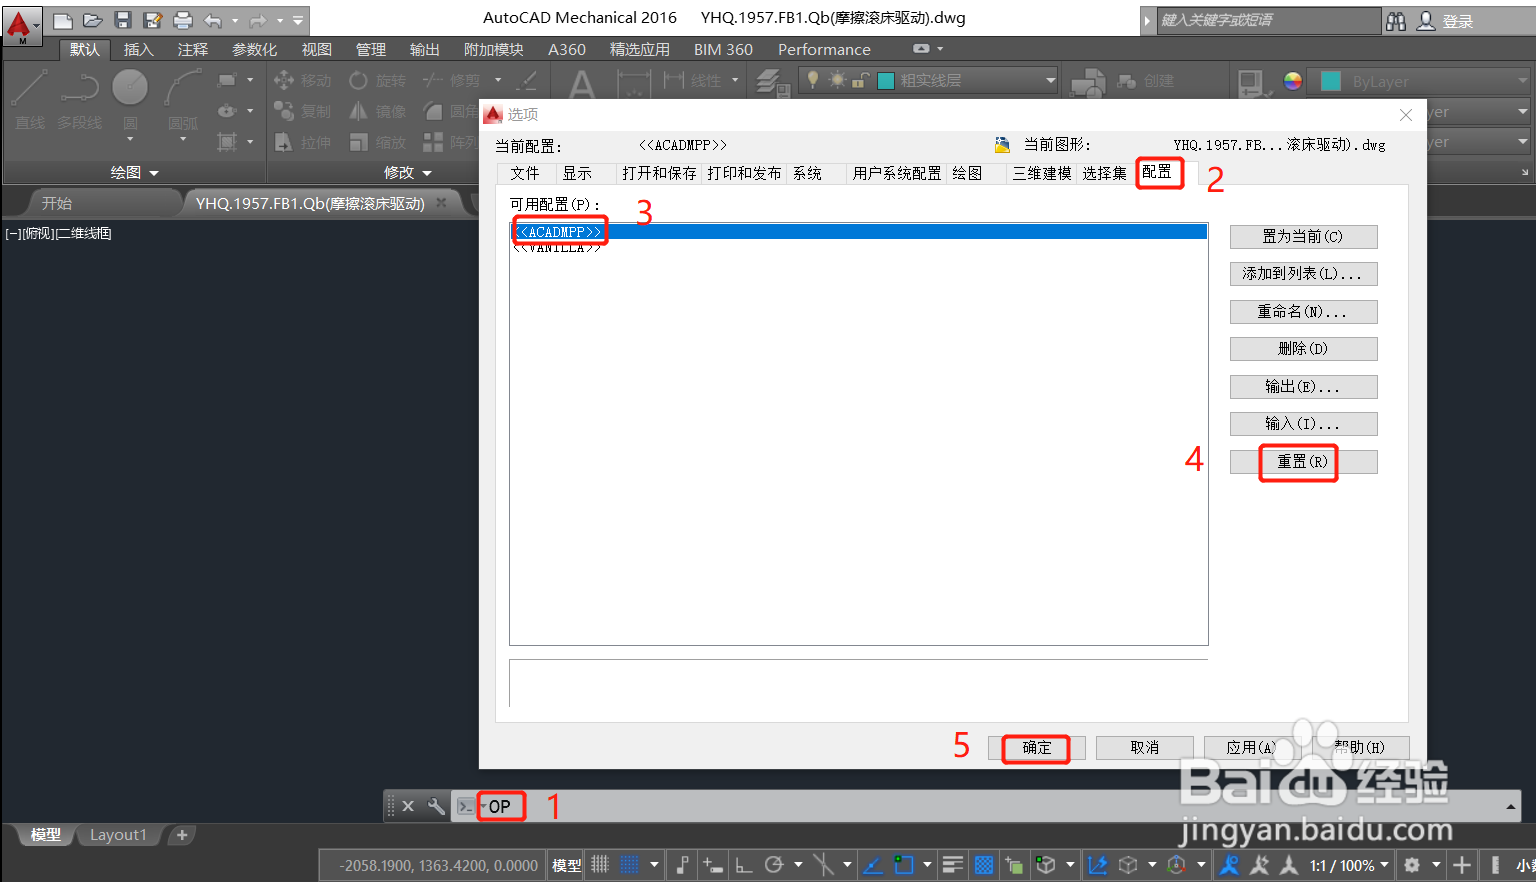Viewport: 1536px width, 882px height.
Task: Toggle ortho mode in status bar
Action: coord(743,865)
